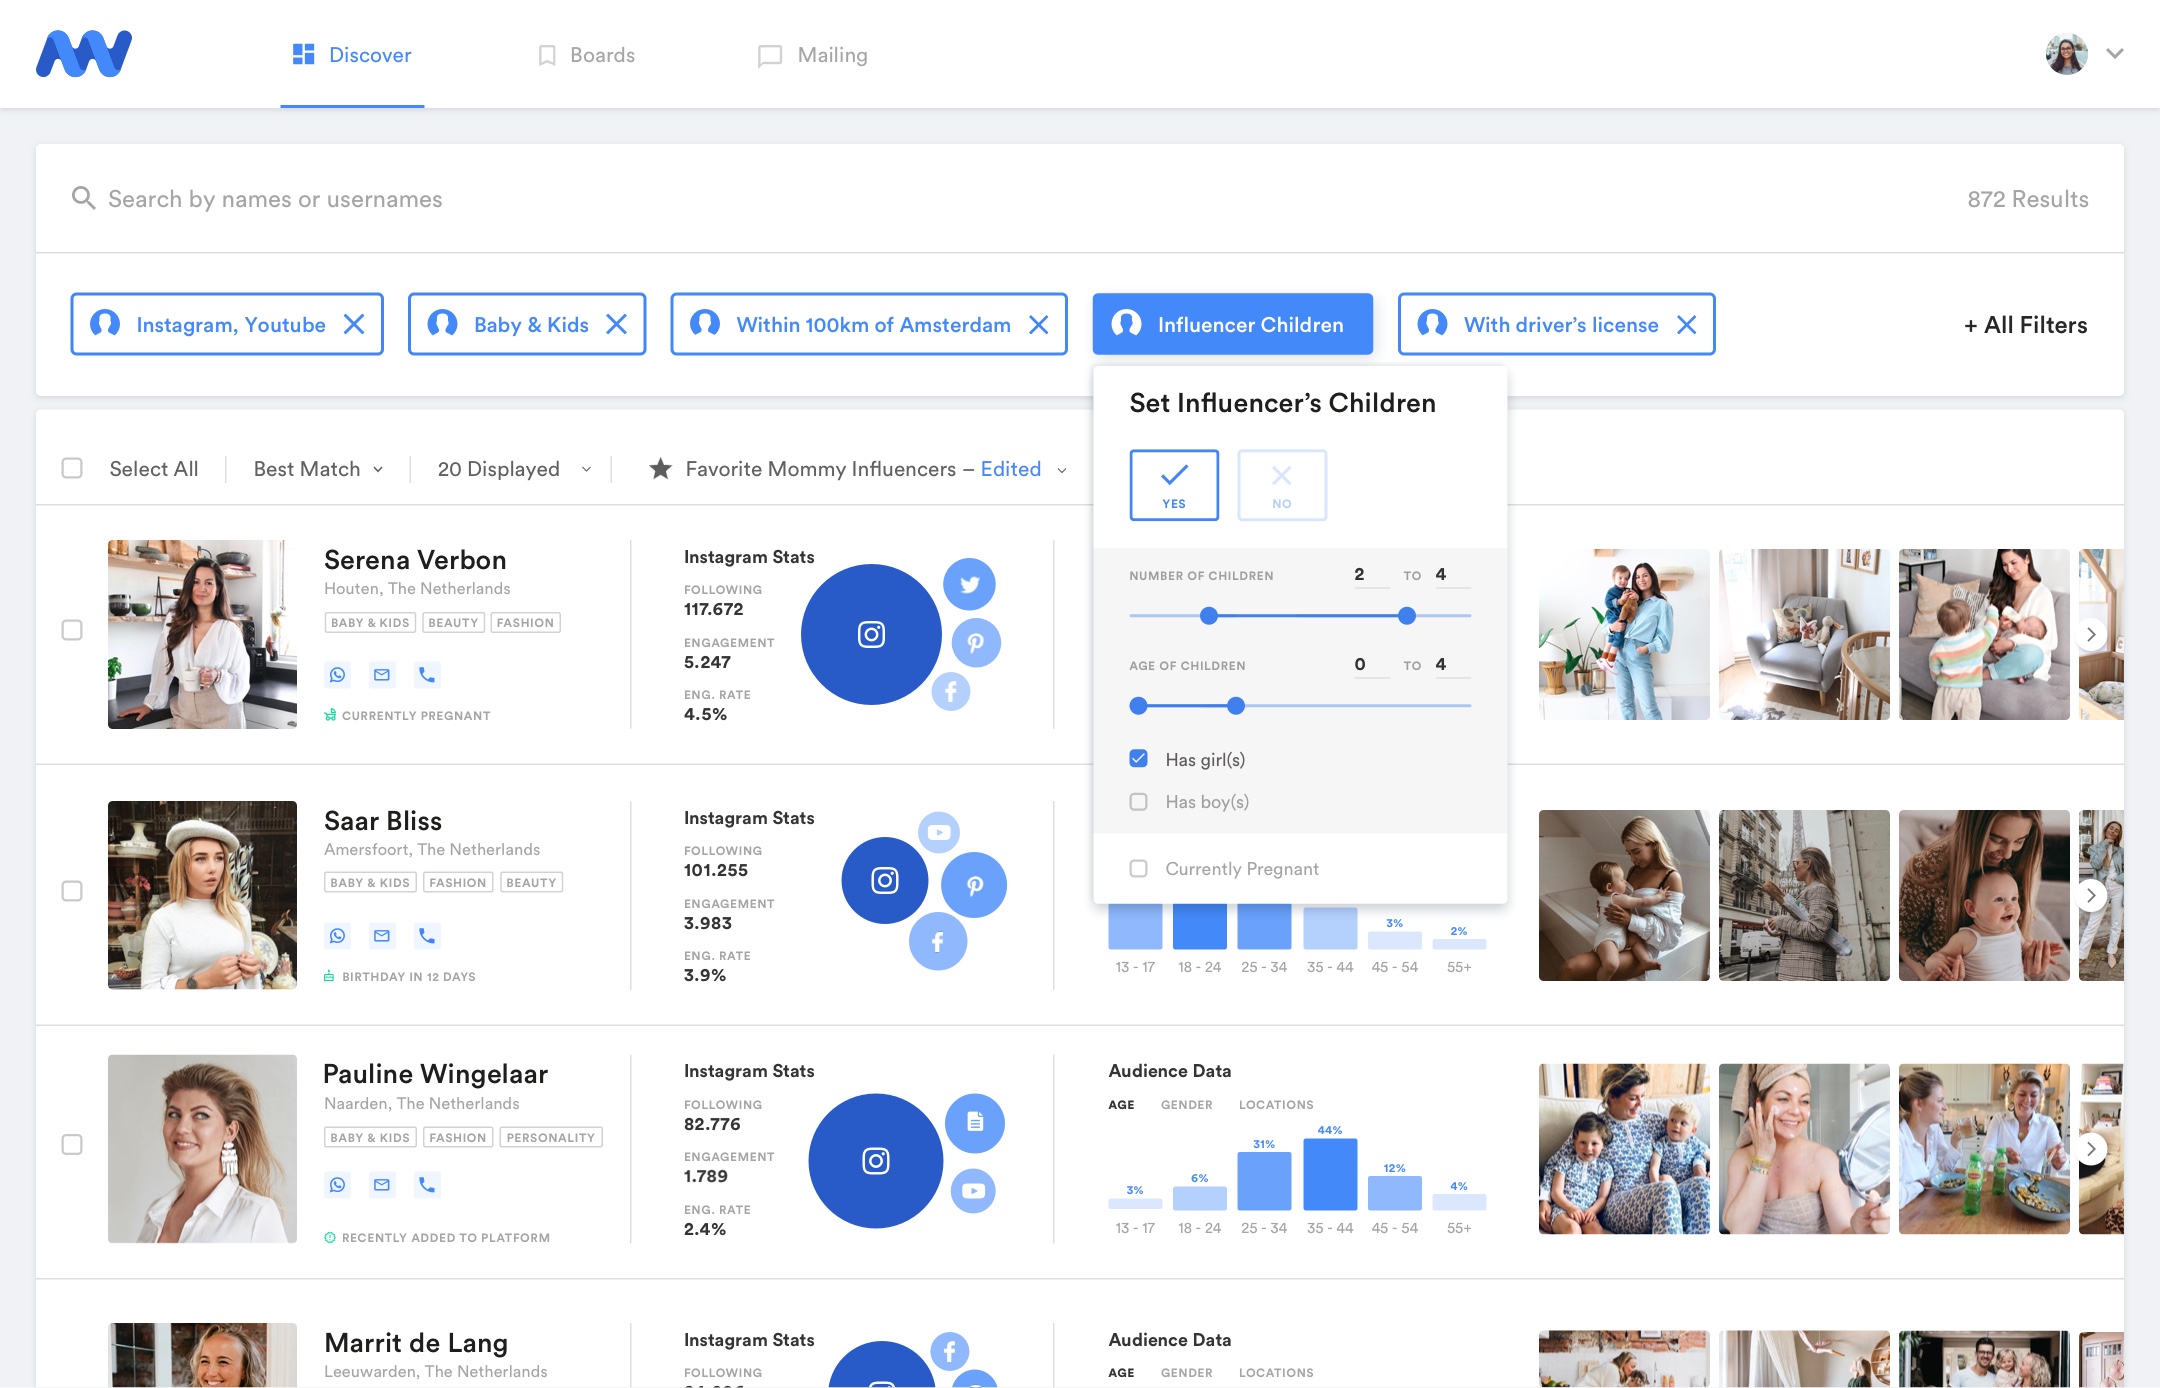This screenshot has height=1388, width=2160.
Task: Go to the Mailing tab
Action: (813, 55)
